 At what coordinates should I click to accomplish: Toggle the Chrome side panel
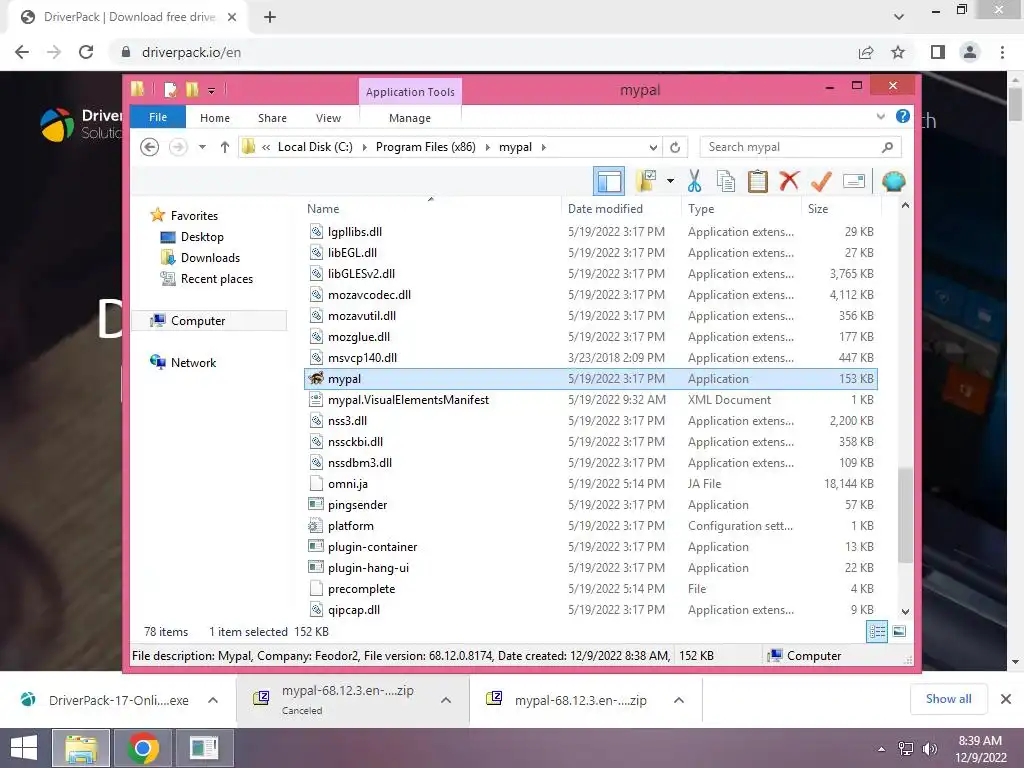pyautogui.click(x=938, y=52)
